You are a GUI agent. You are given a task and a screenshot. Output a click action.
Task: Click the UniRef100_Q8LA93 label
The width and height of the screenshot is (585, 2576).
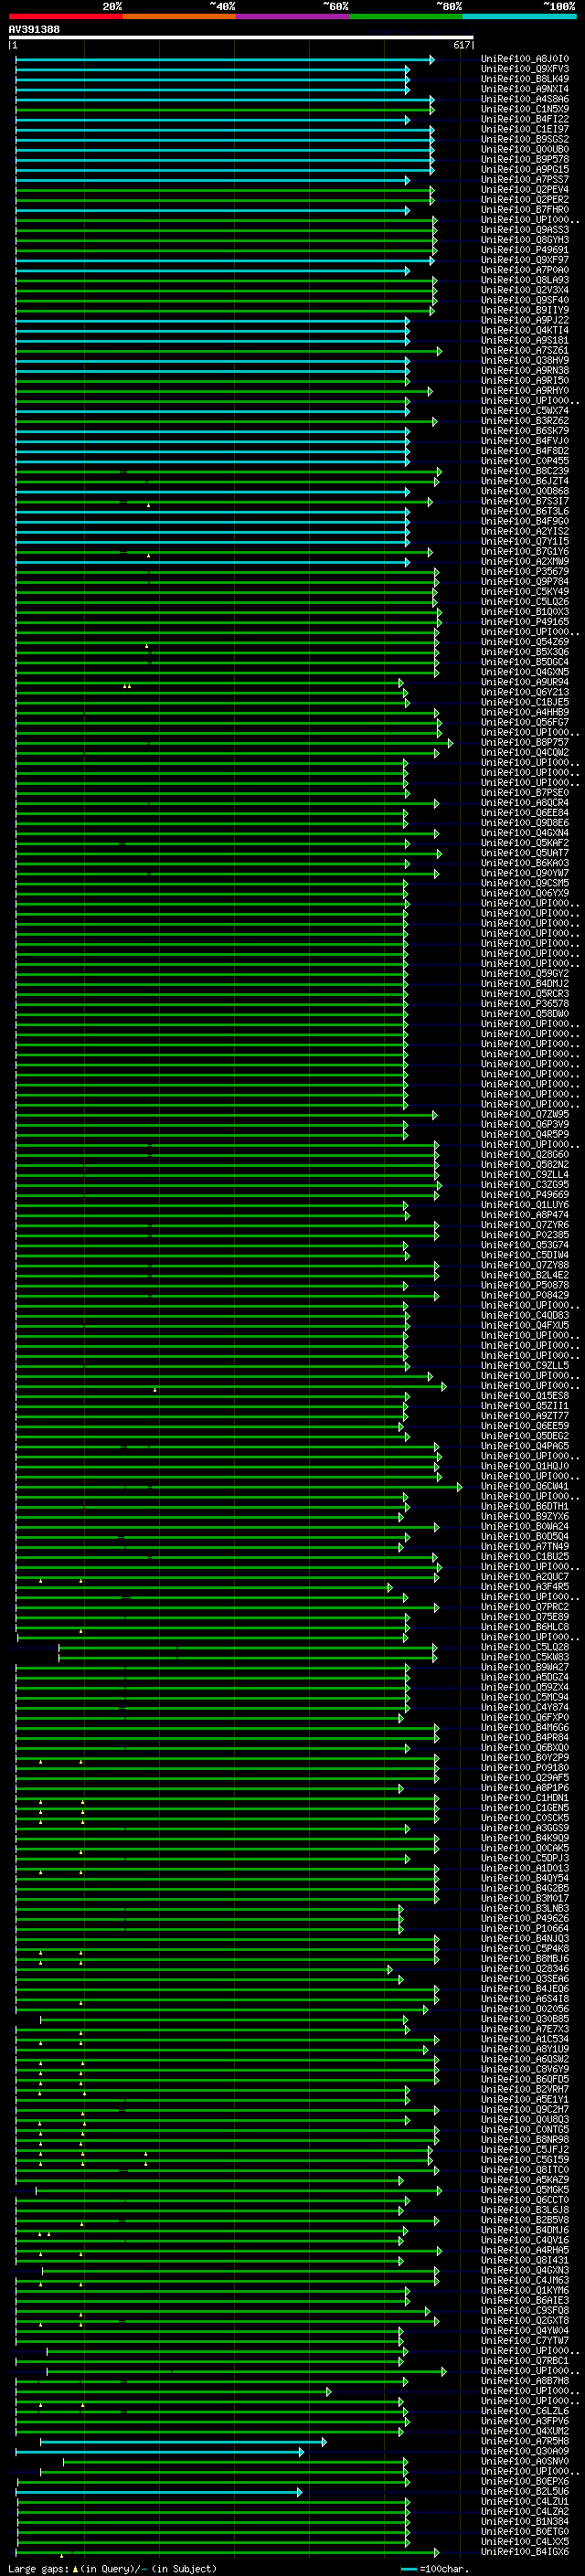pos(525,281)
